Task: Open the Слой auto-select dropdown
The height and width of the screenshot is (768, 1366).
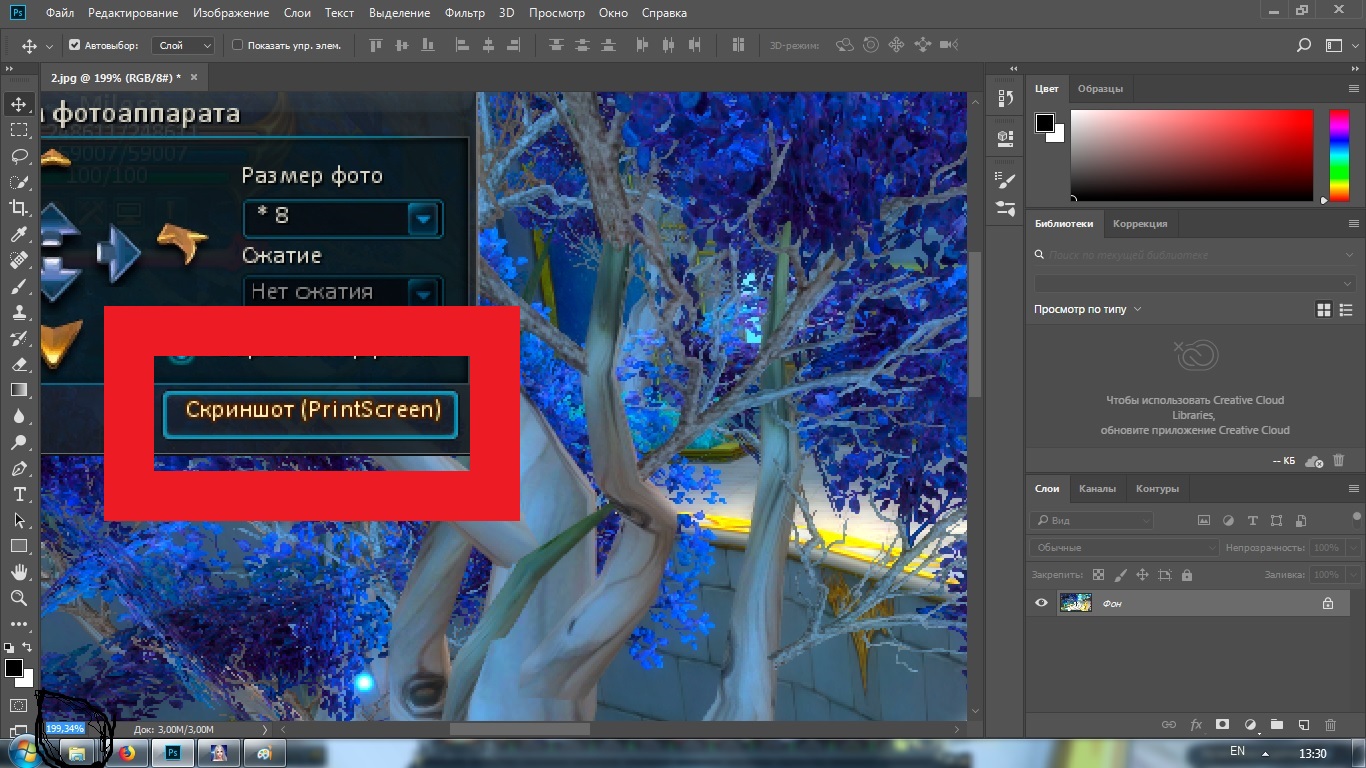Action: pyautogui.click(x=183, y=45)
